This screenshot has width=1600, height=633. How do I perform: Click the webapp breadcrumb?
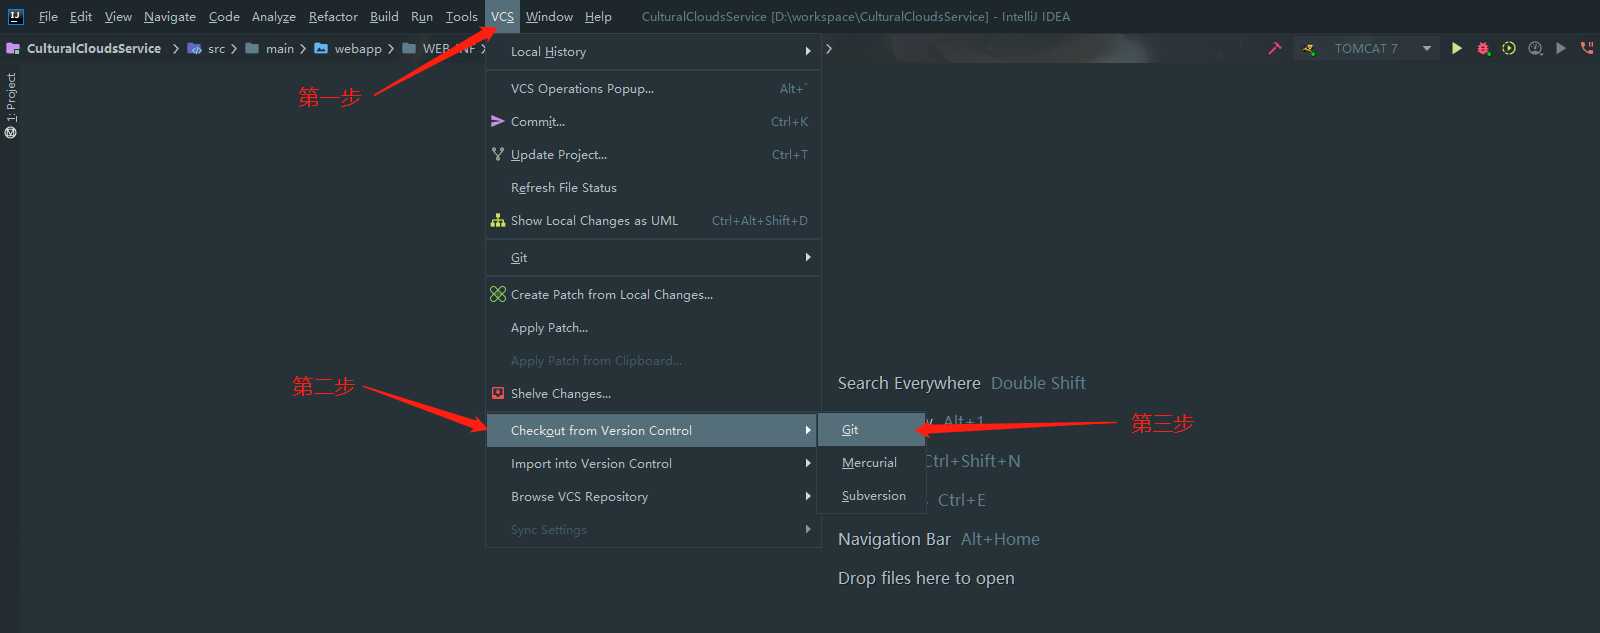coord(358,48)
